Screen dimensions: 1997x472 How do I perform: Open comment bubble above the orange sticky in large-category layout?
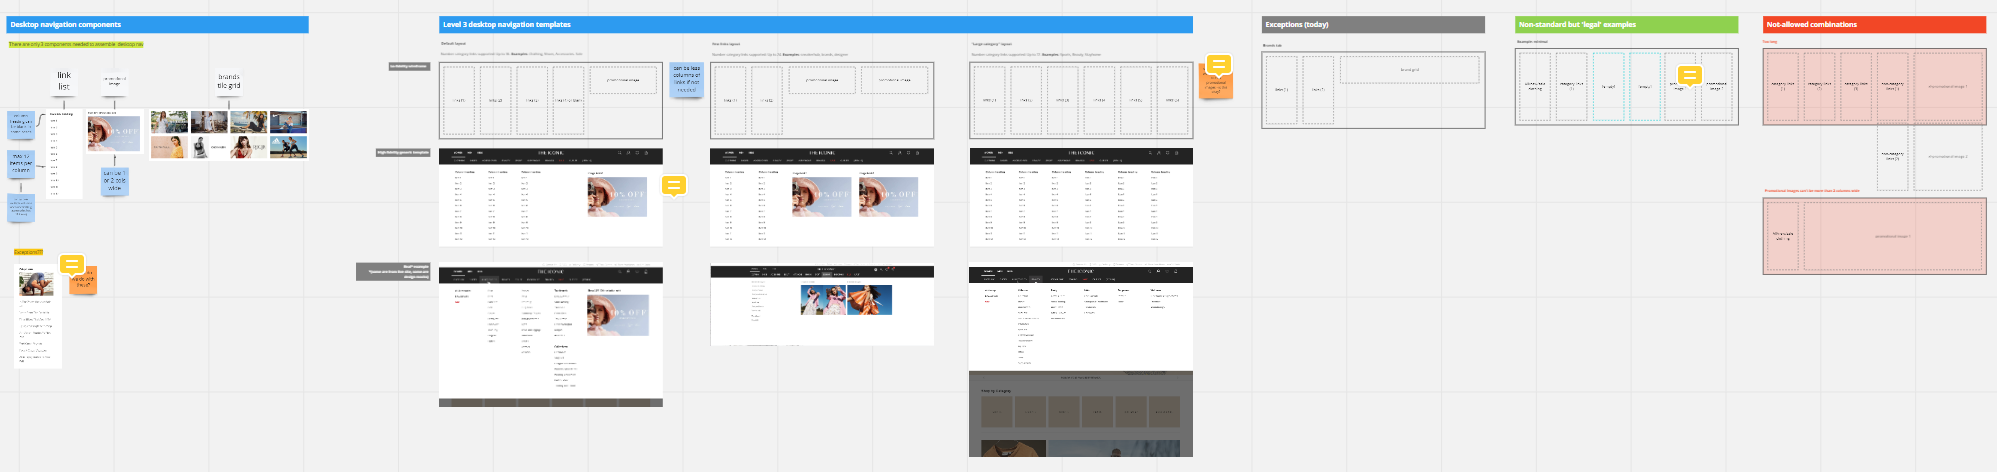[1218, 66]
